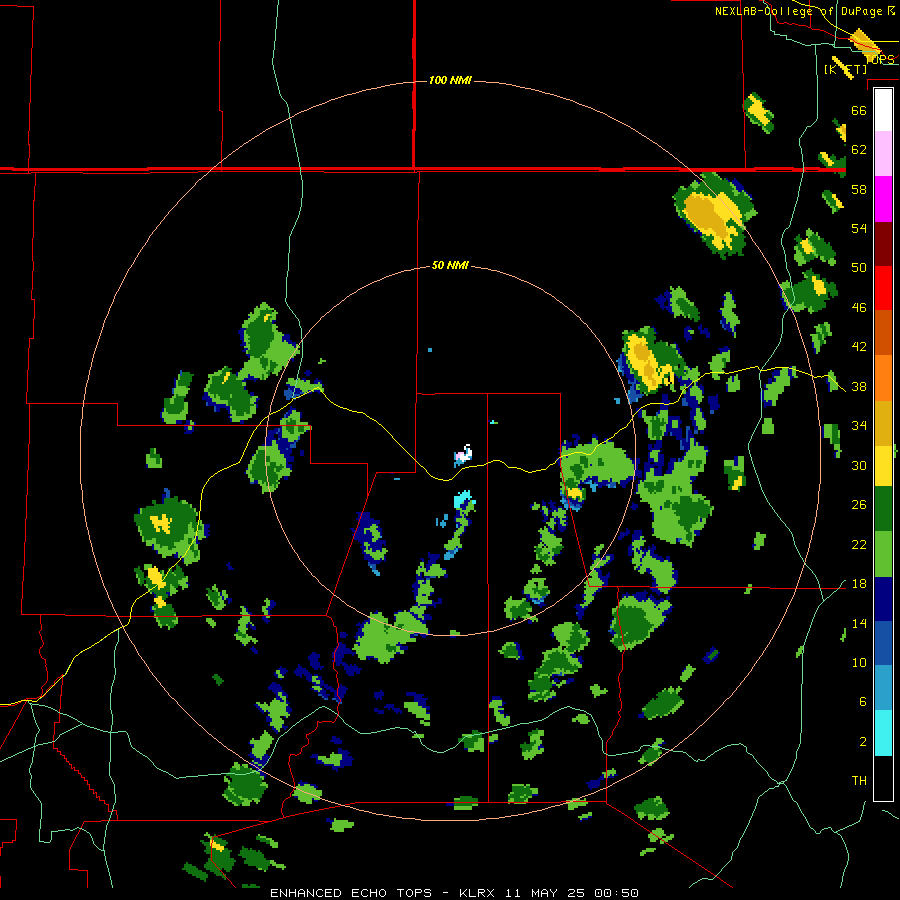Click the cyan legend swatch above TH

click(x=883, y=733)
